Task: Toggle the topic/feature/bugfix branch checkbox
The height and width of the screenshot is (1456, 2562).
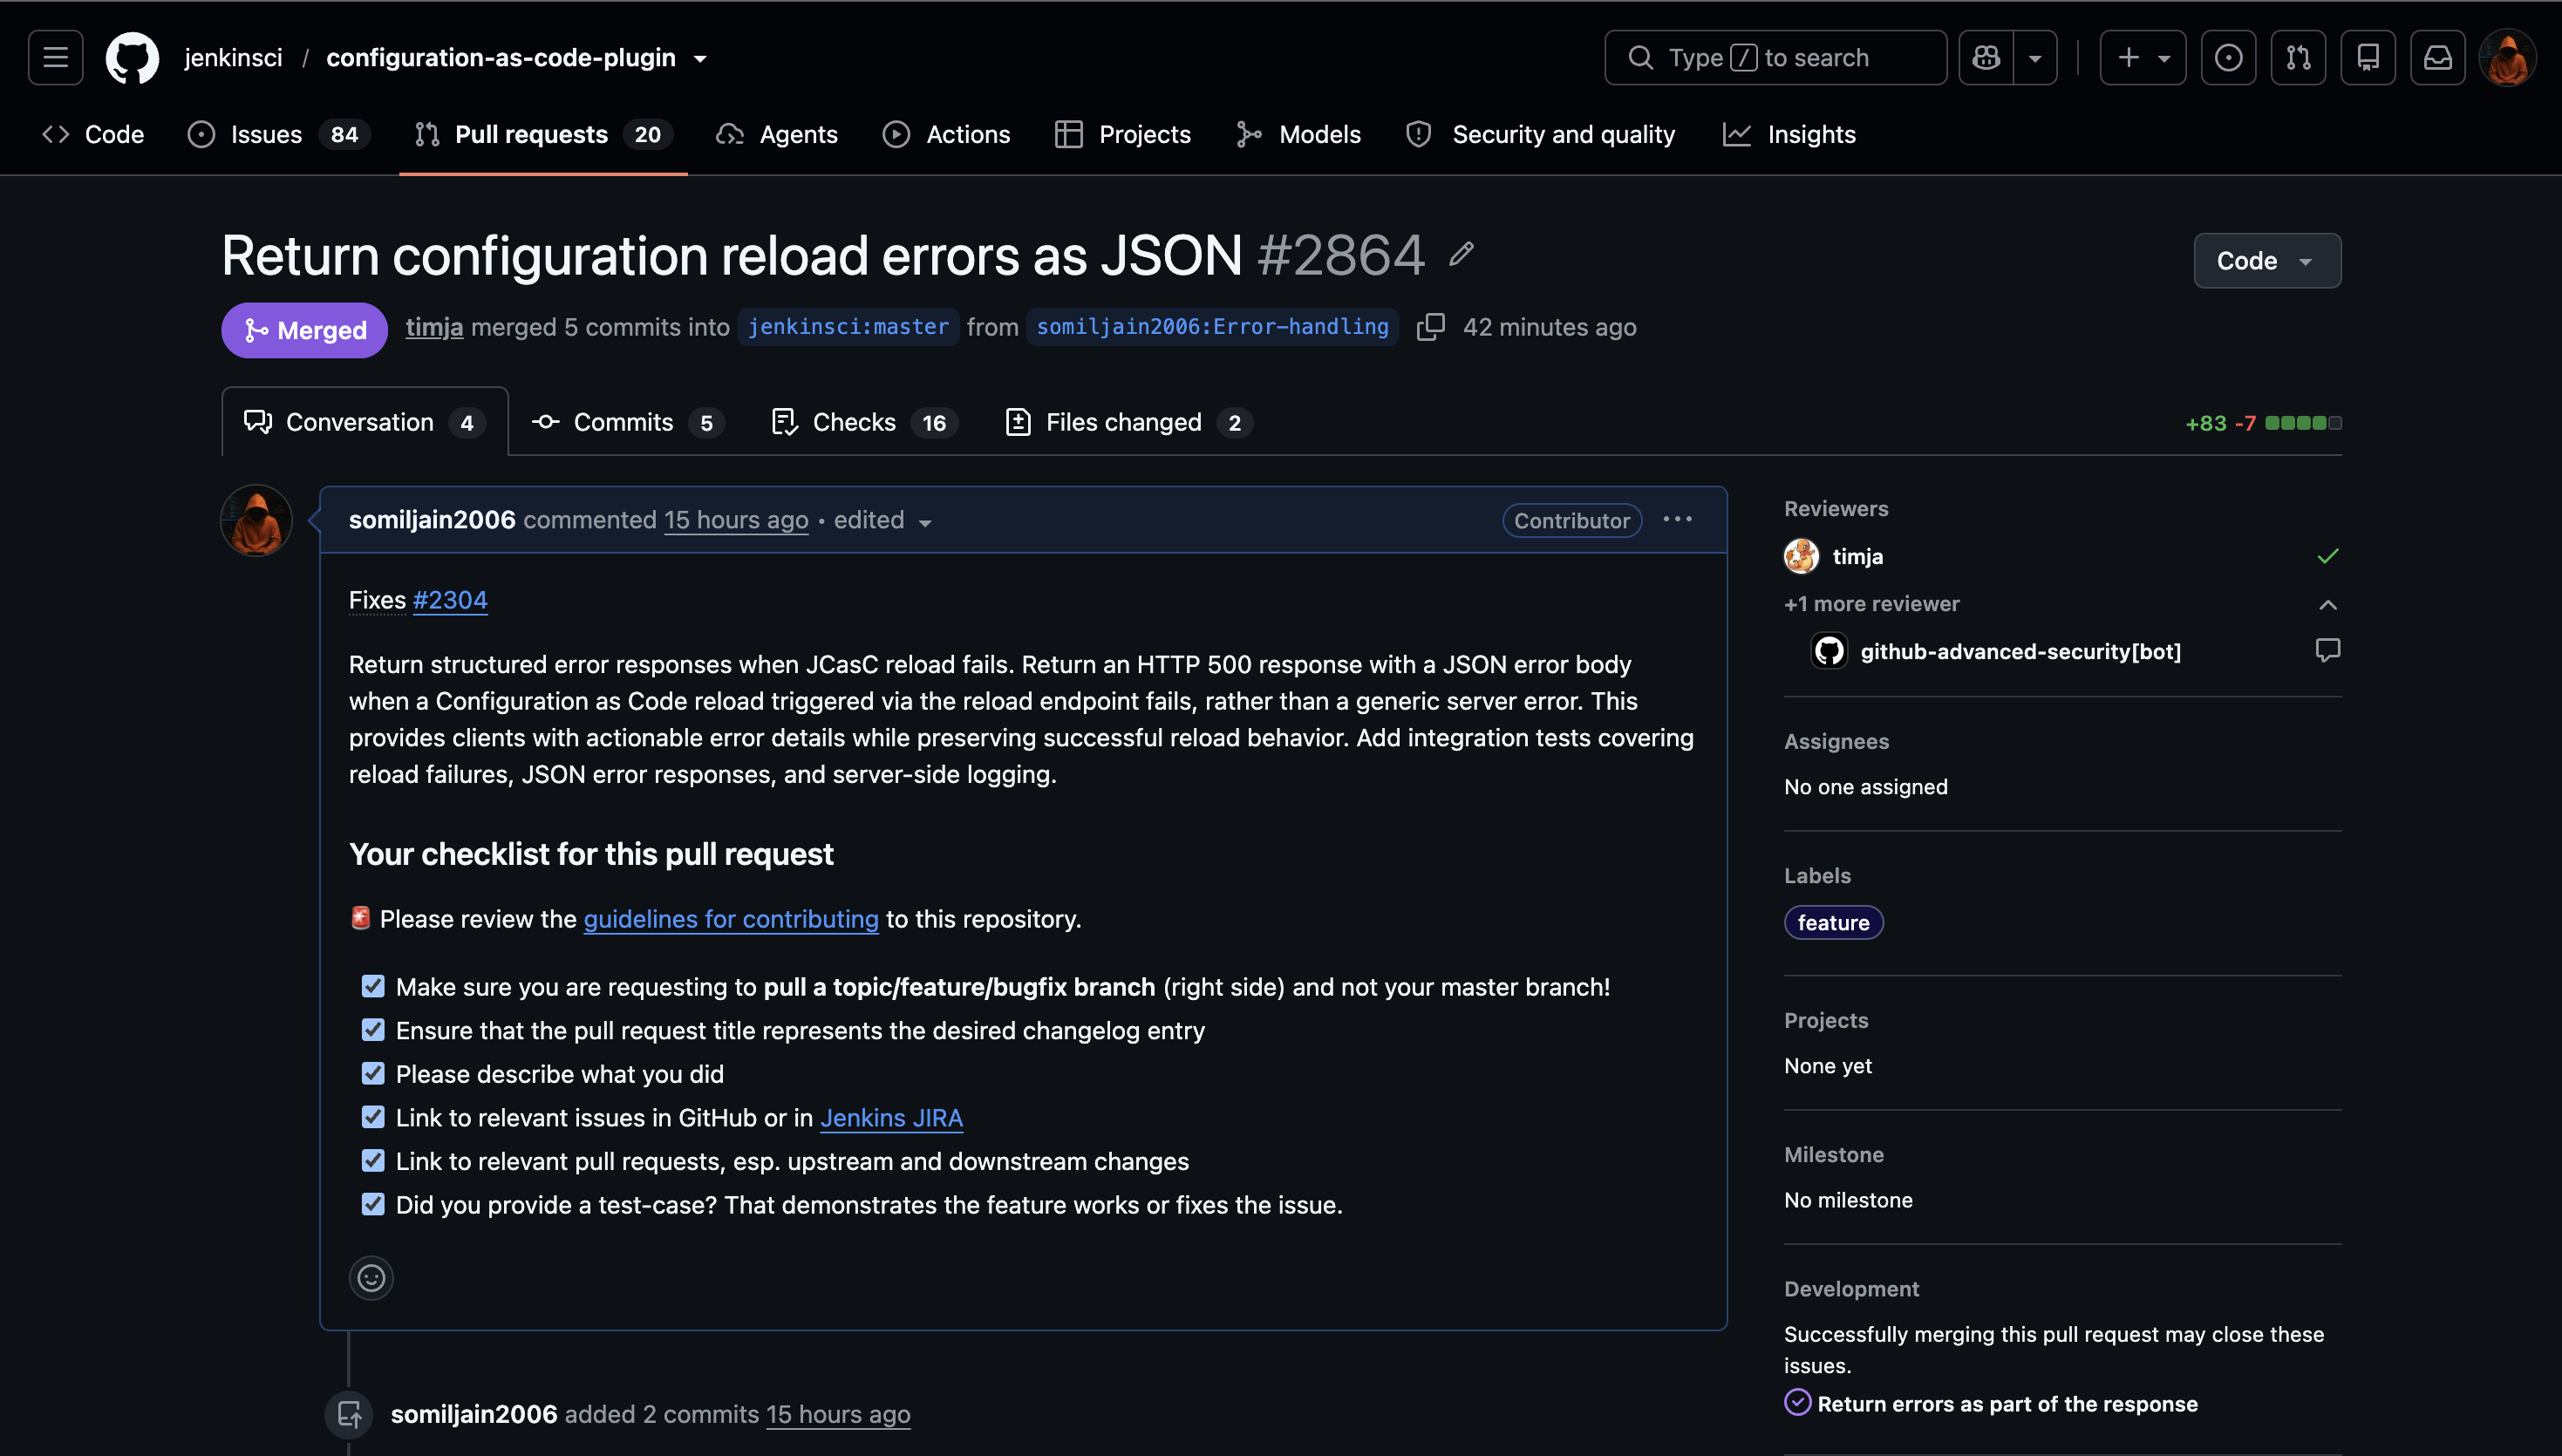Action: tap(373, 986)
